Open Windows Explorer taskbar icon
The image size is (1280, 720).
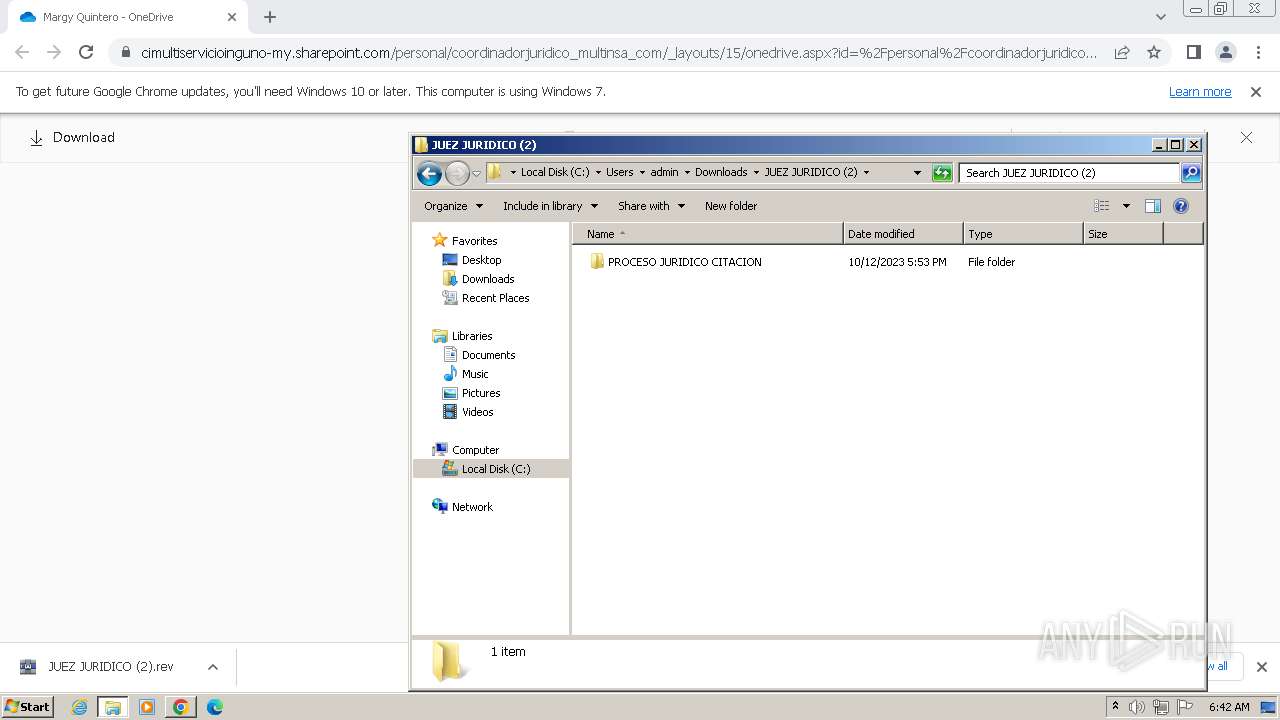tap(113, 707)
